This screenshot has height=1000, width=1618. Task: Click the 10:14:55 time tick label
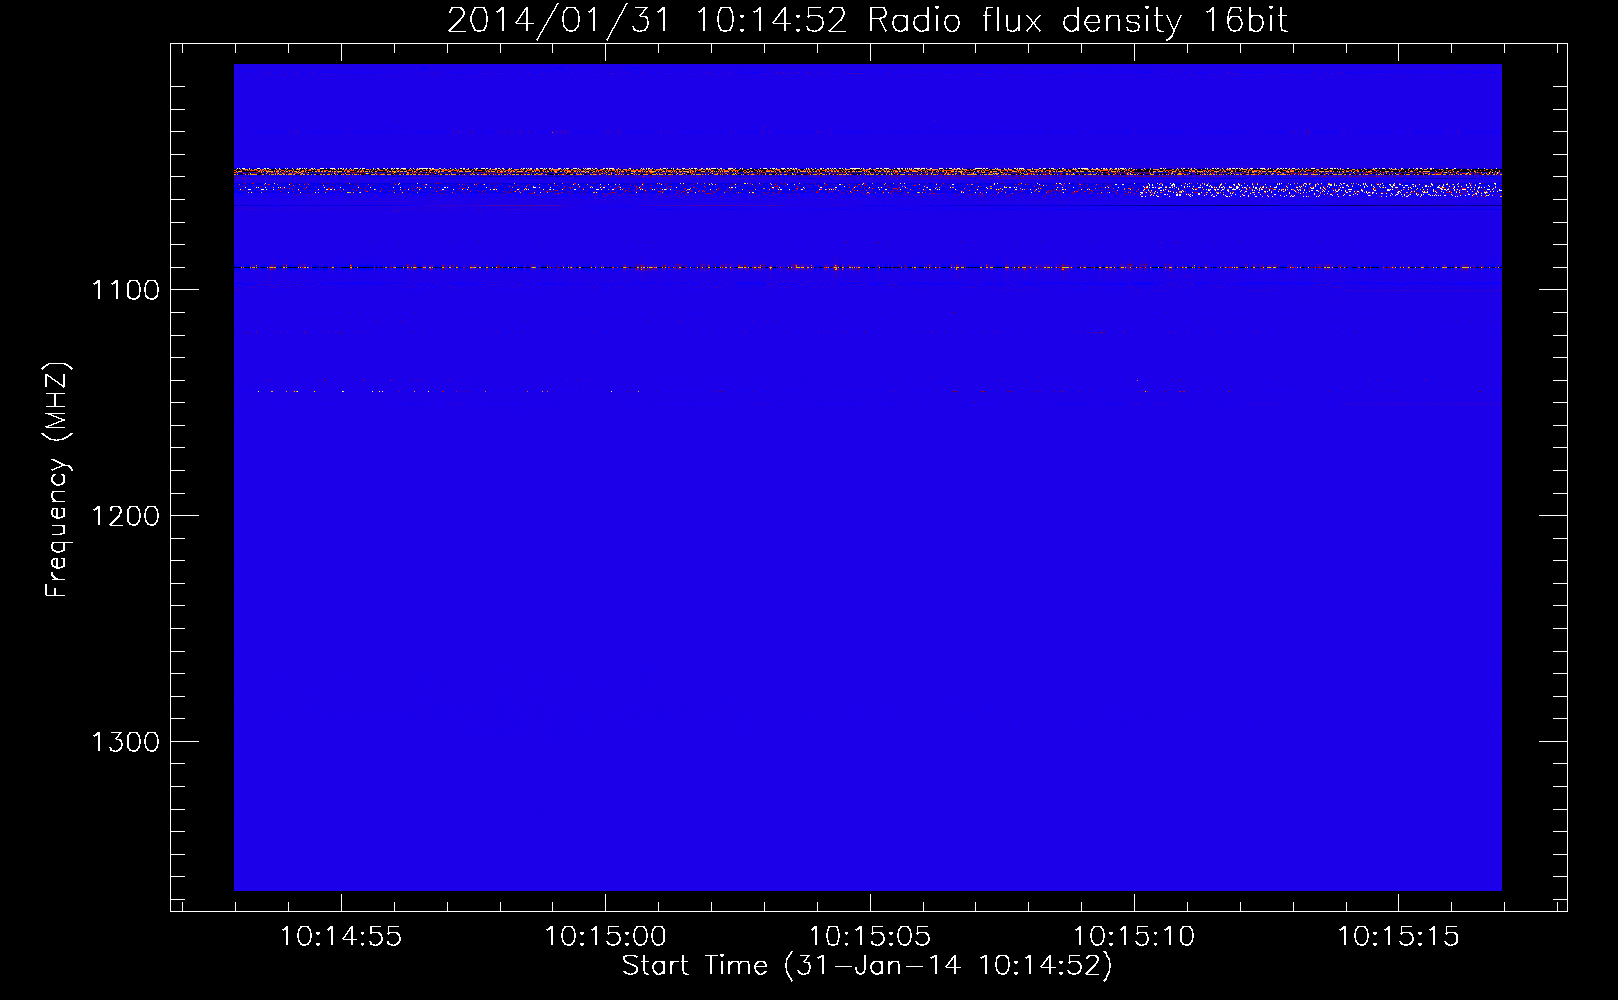tap(341, 937)
